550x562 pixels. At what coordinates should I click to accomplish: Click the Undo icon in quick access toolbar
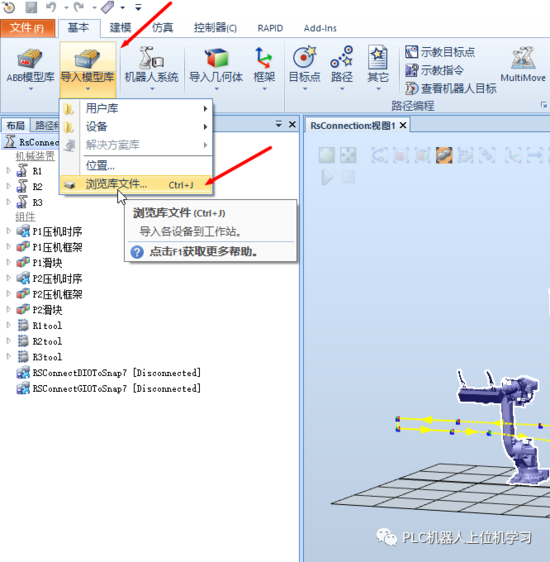point(51,7)
